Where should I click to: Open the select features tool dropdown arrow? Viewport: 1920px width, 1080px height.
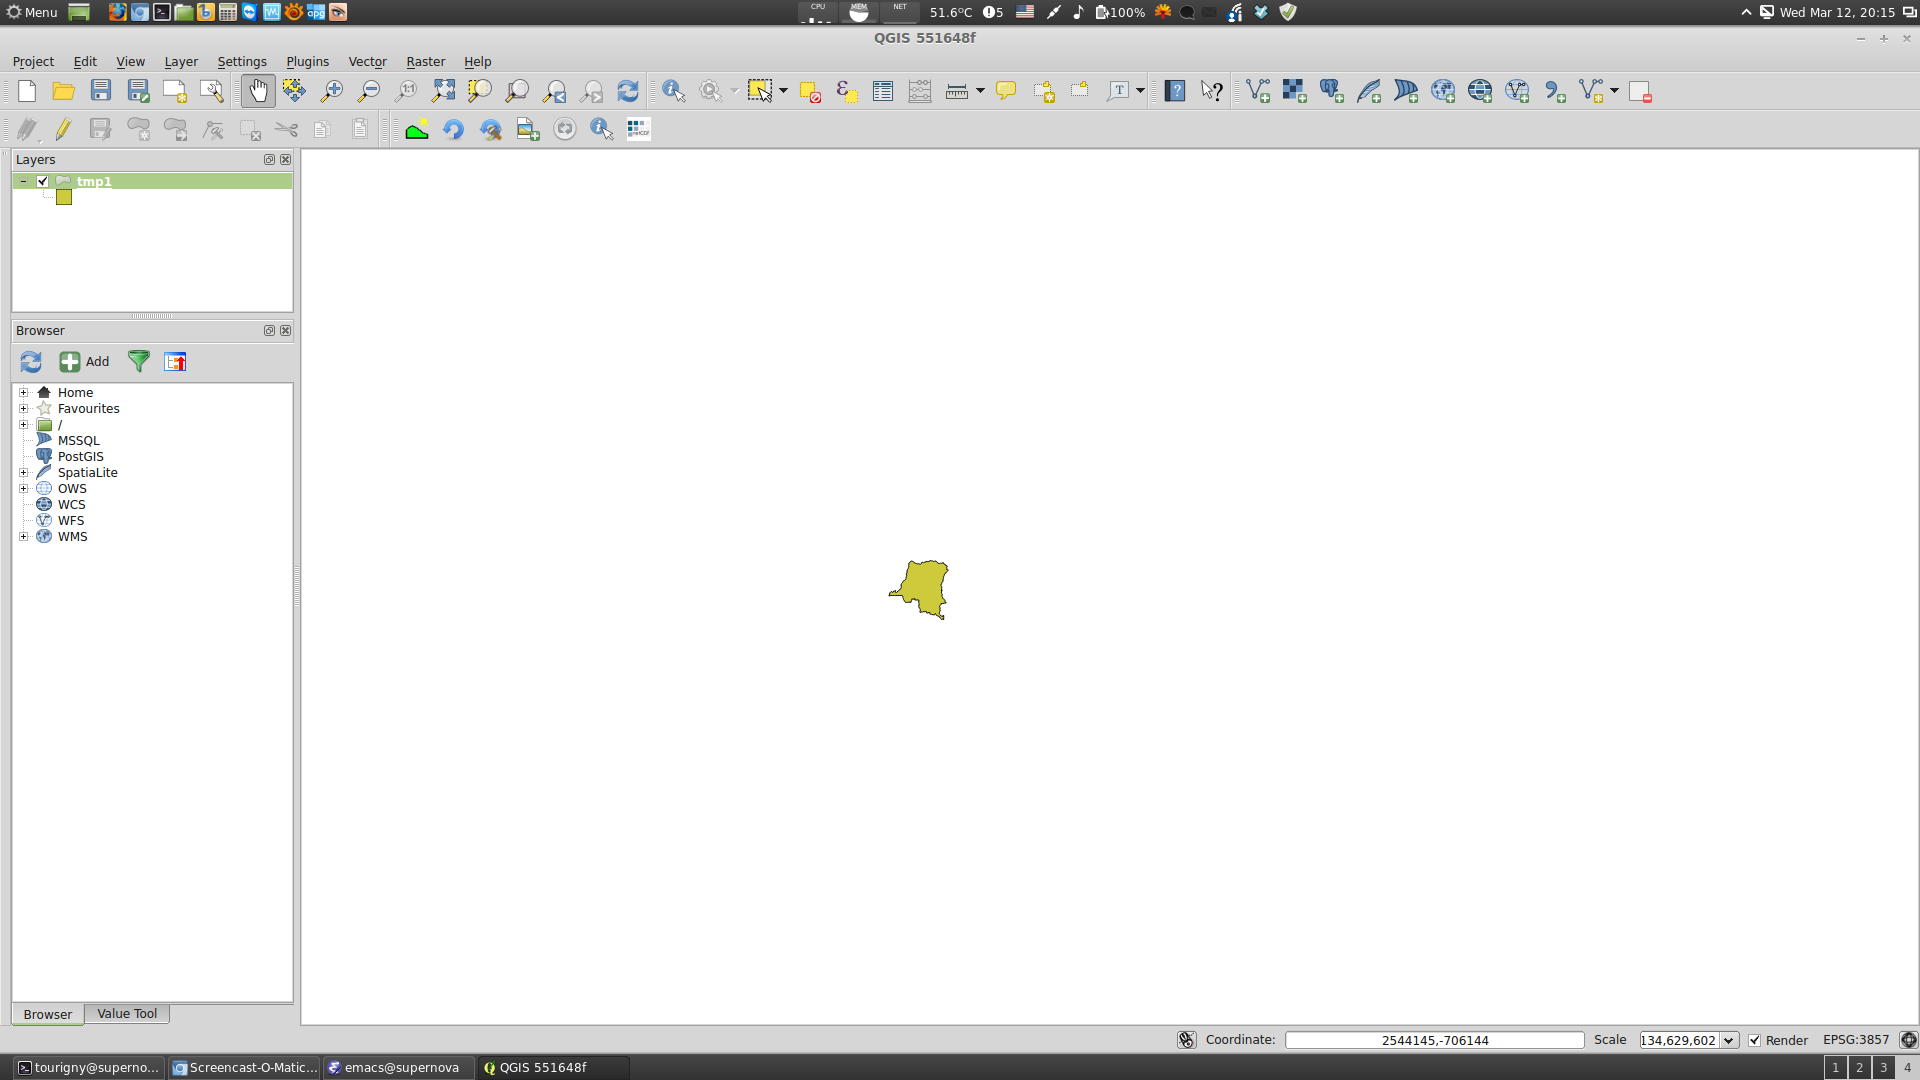point(783,91)
